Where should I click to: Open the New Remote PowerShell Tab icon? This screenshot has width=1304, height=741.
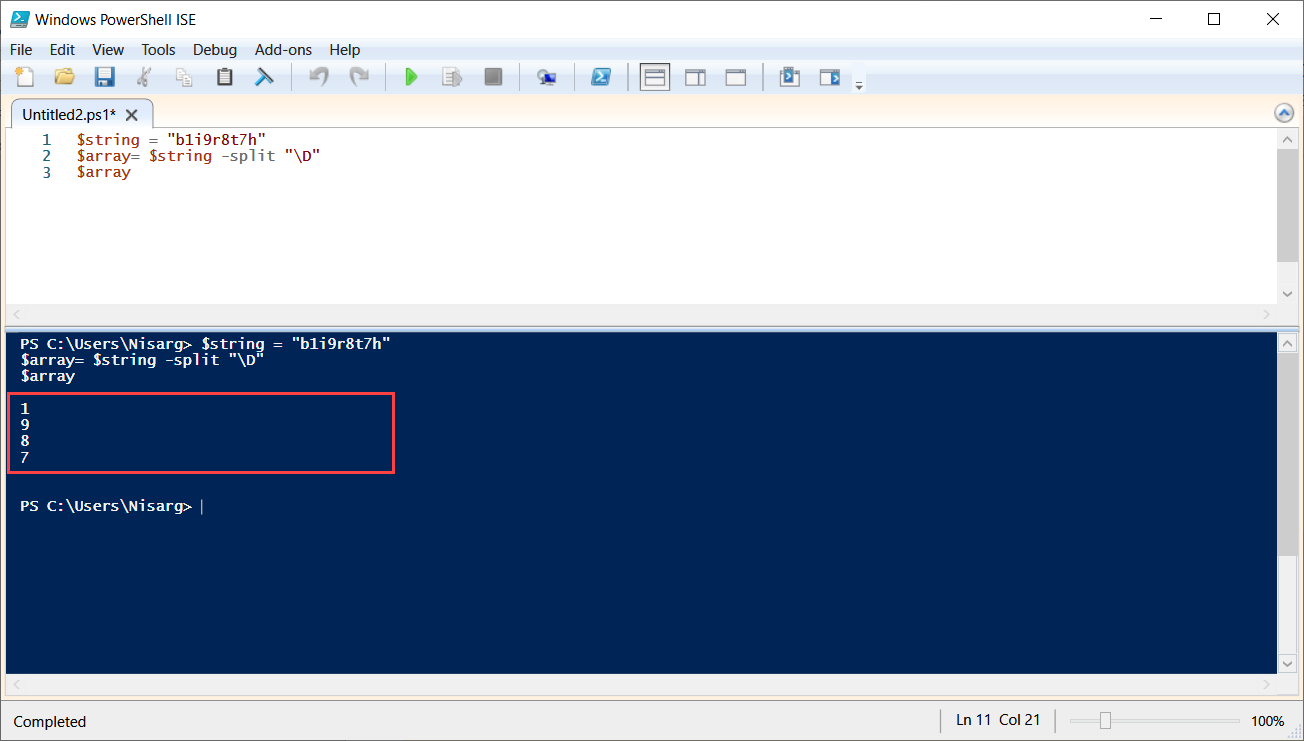tap(546, 76)
